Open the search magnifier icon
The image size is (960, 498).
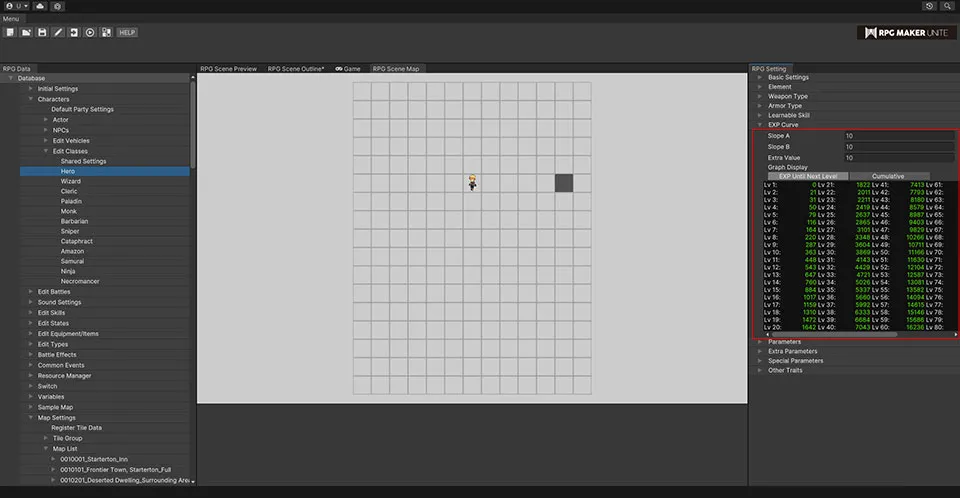pos(947,6)
